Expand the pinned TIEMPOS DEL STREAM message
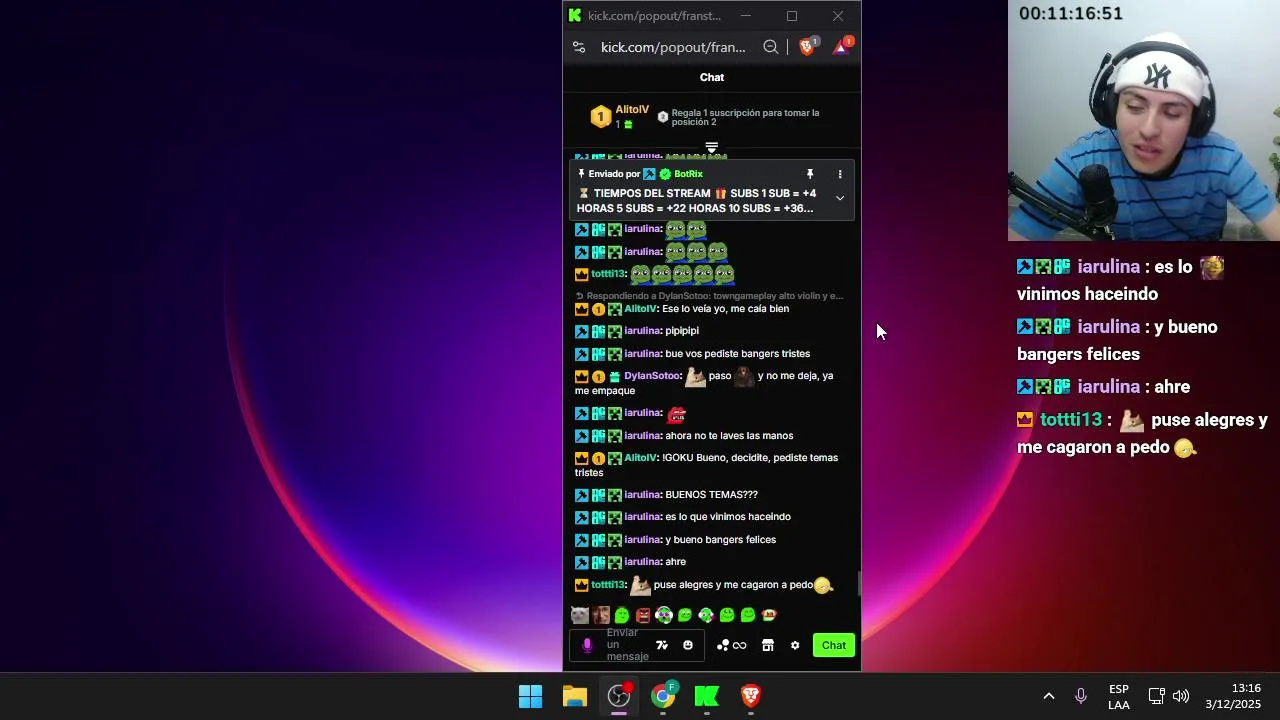This screenshot has width=1280, height=720. click(840, 198)
